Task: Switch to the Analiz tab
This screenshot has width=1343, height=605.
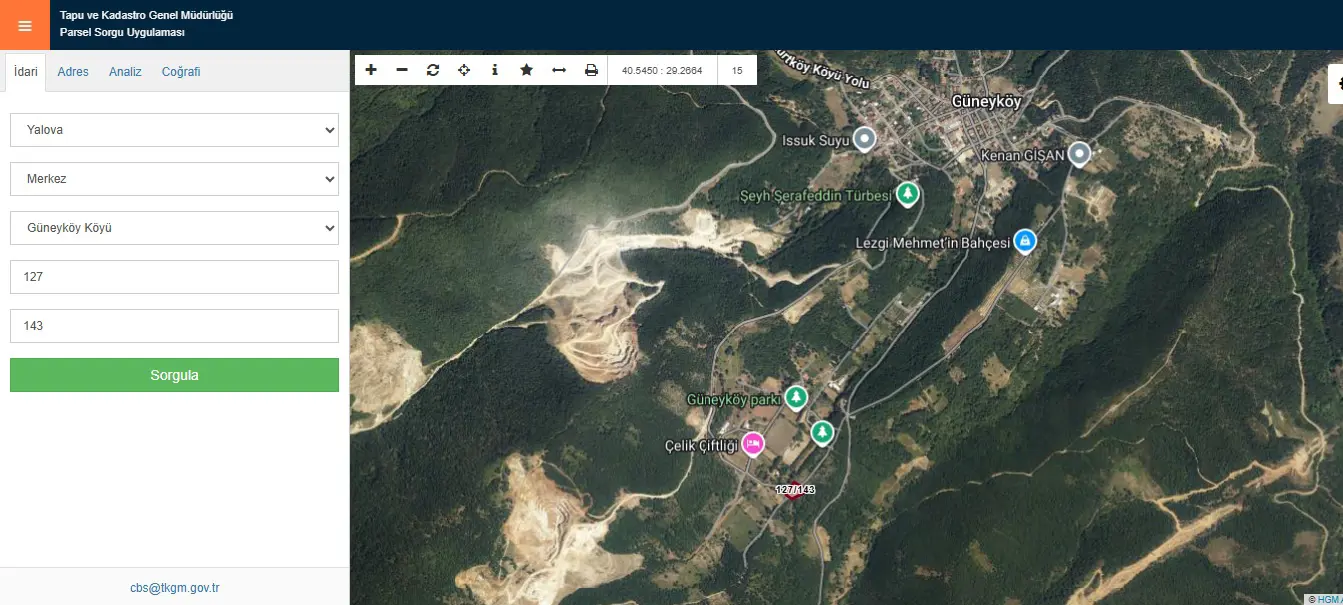Action: [x=125, y=72]
